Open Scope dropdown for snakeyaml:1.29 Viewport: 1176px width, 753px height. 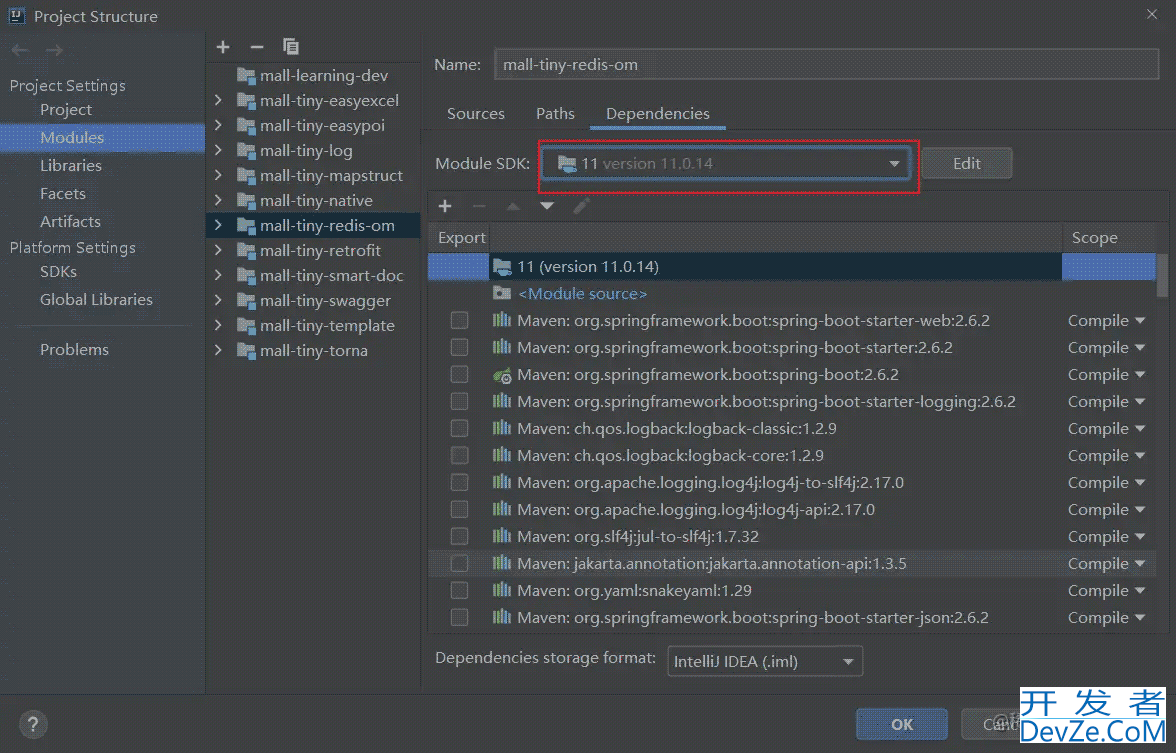tap(1106, 590)
